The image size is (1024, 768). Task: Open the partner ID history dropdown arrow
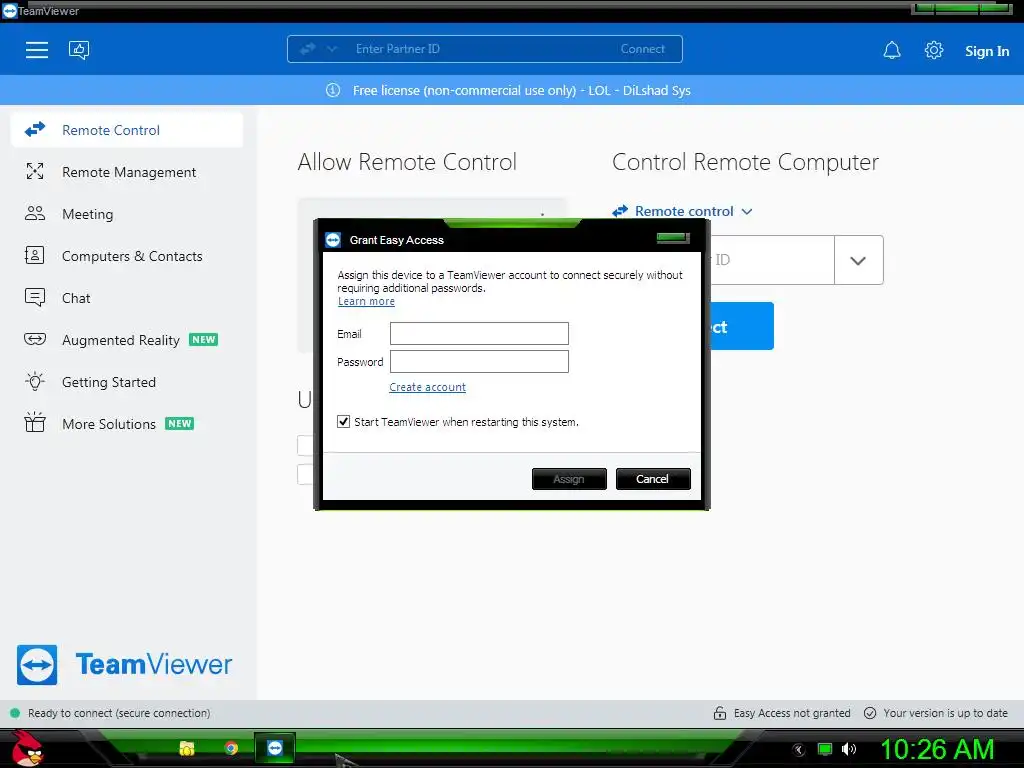coord(858,260)
